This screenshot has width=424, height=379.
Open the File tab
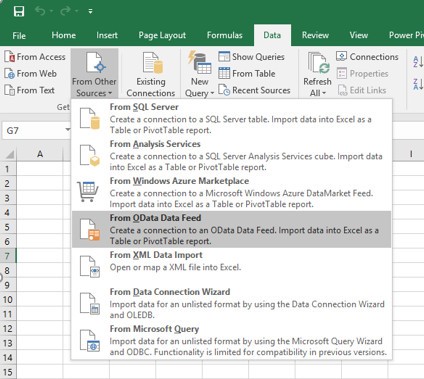tap(19, 35)
